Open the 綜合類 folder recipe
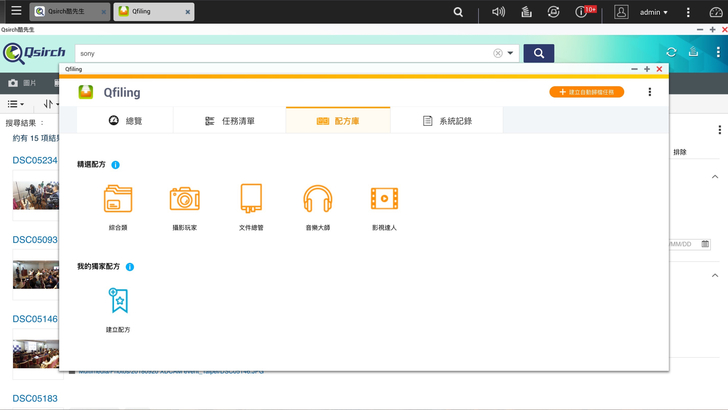 click(118, 200)
